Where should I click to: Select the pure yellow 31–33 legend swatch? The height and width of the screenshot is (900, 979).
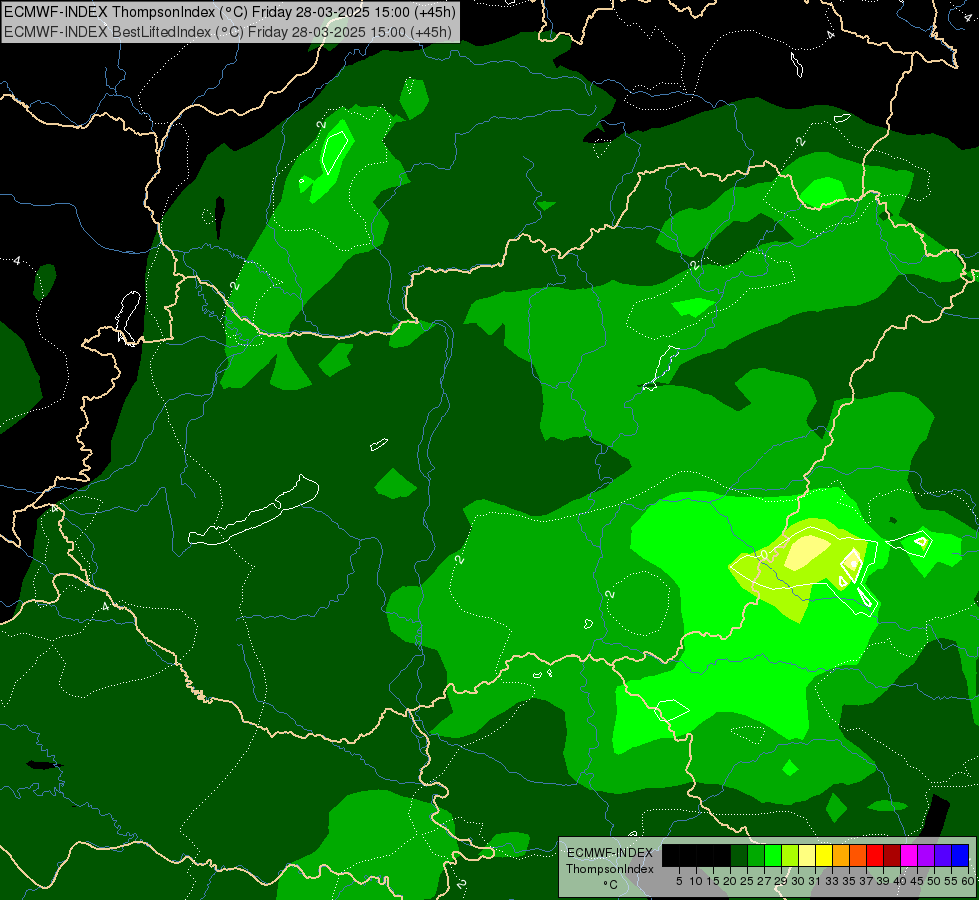point(824,855)
